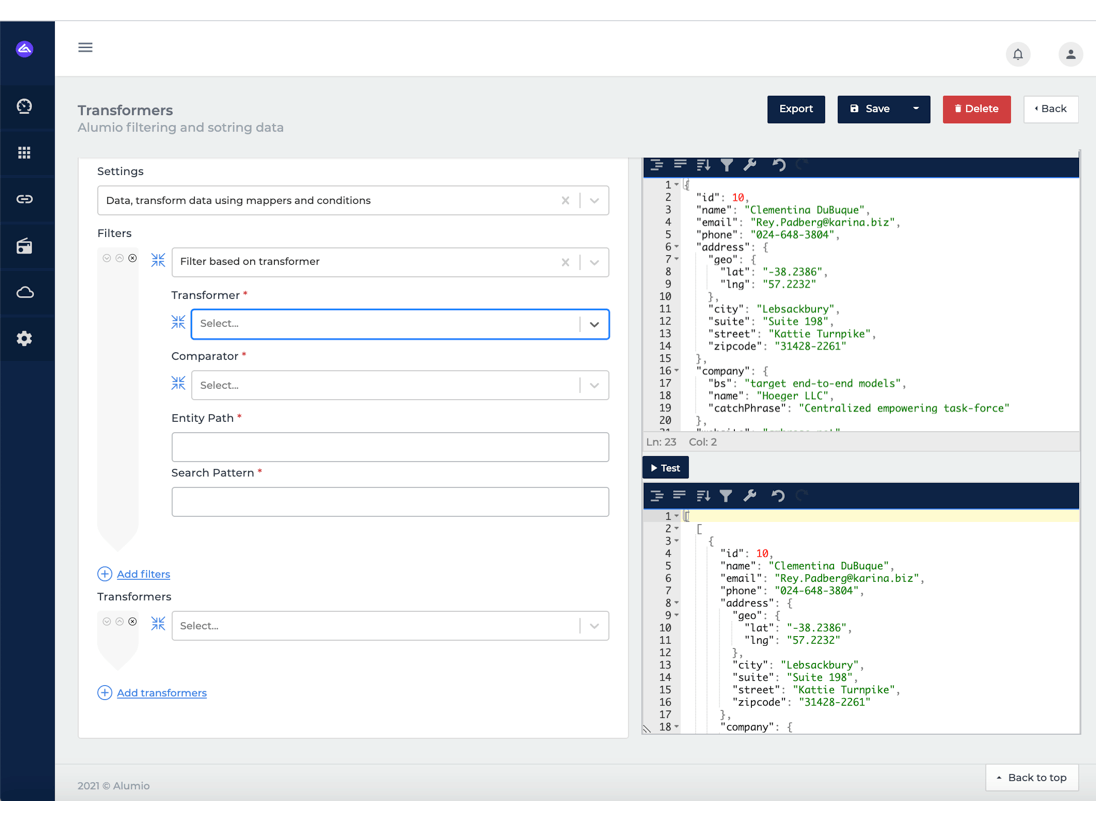
Task: Open the Save button dropdown arrow
Action: (x=916, y=109)
